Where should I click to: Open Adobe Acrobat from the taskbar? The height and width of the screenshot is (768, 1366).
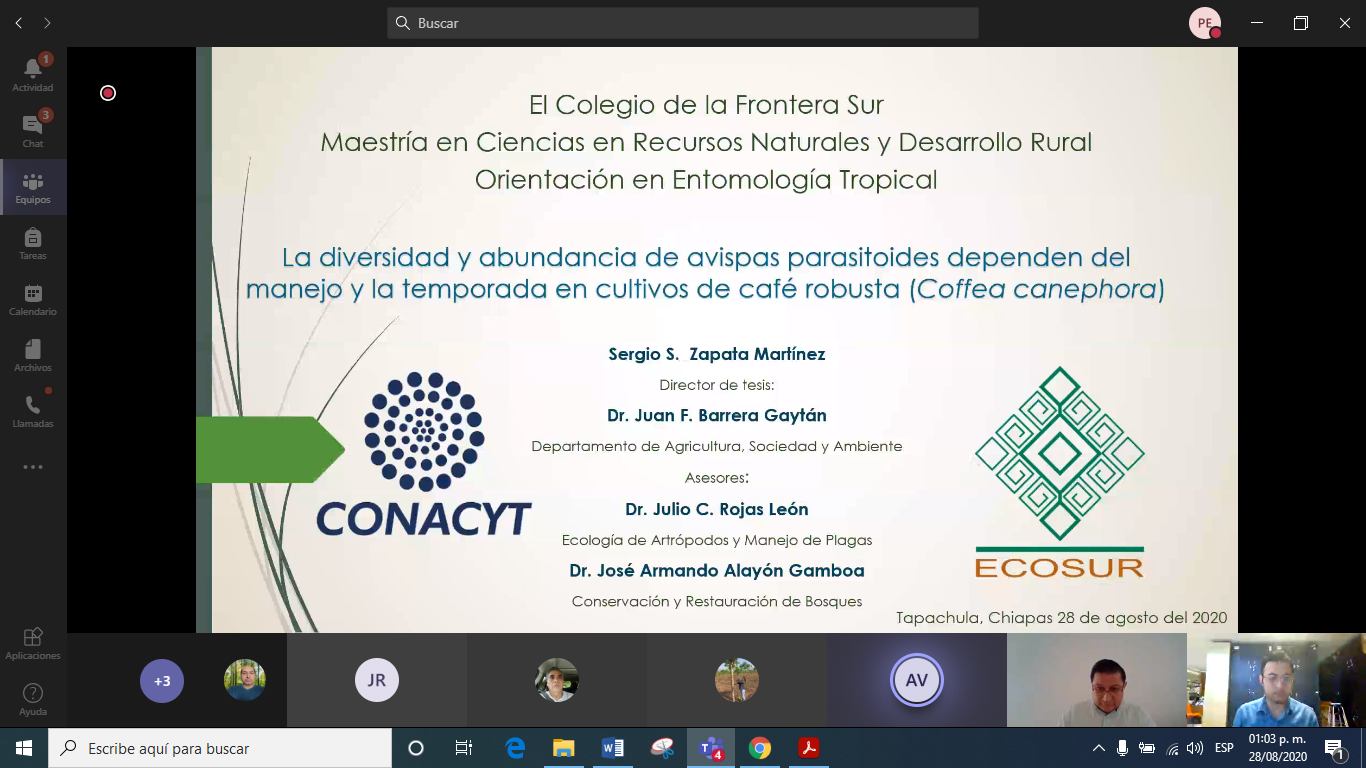(809, 748)
